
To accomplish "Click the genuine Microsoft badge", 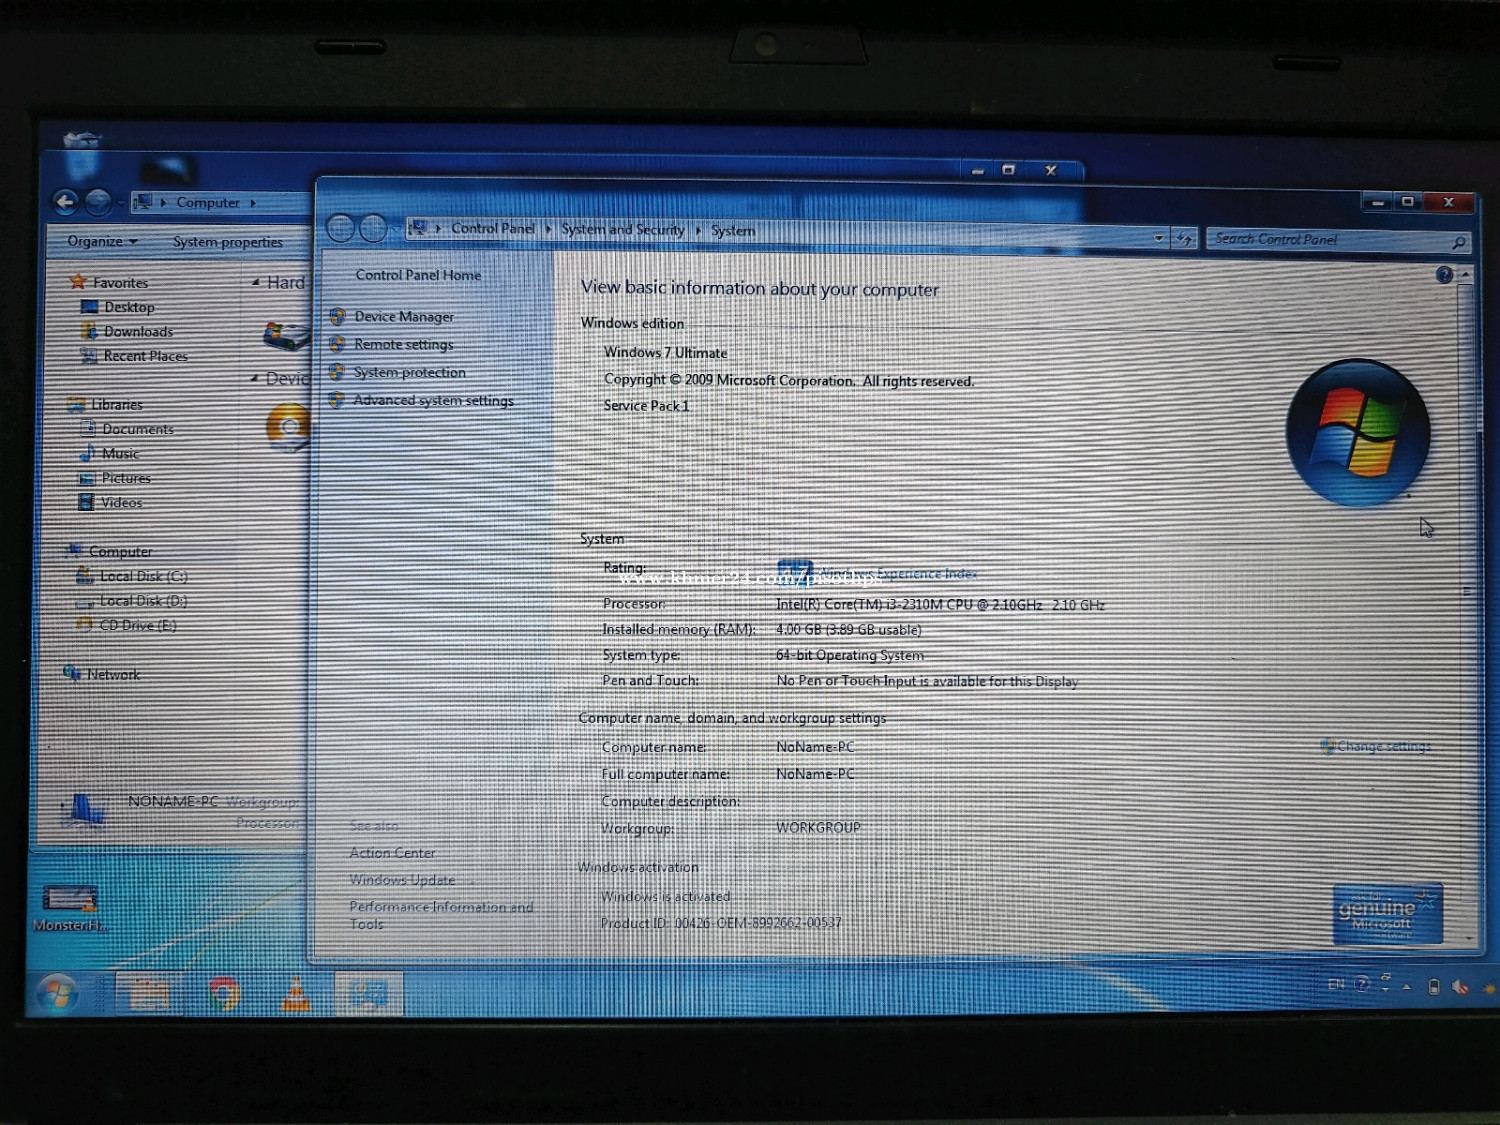I will click(1387, 914).
